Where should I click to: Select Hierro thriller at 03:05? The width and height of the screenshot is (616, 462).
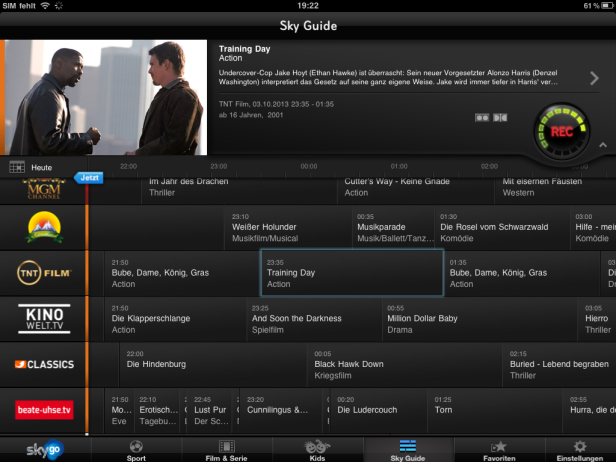[597, 319]
